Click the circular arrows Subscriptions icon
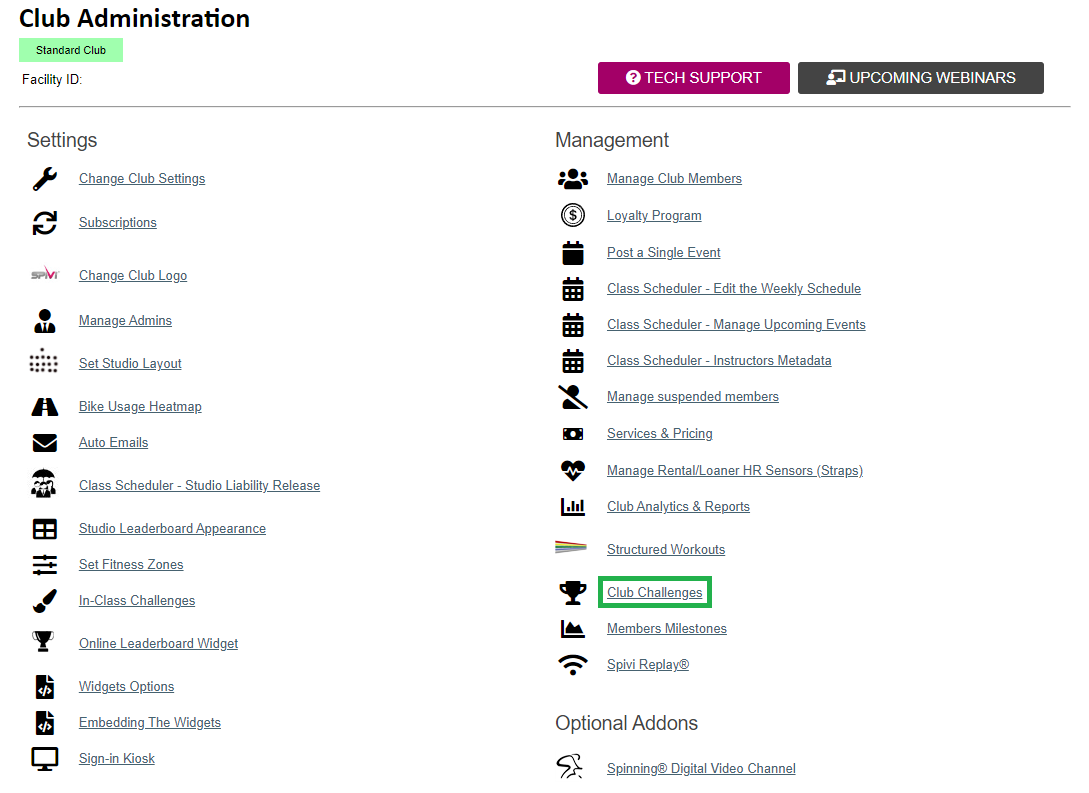 pos(45,223)
